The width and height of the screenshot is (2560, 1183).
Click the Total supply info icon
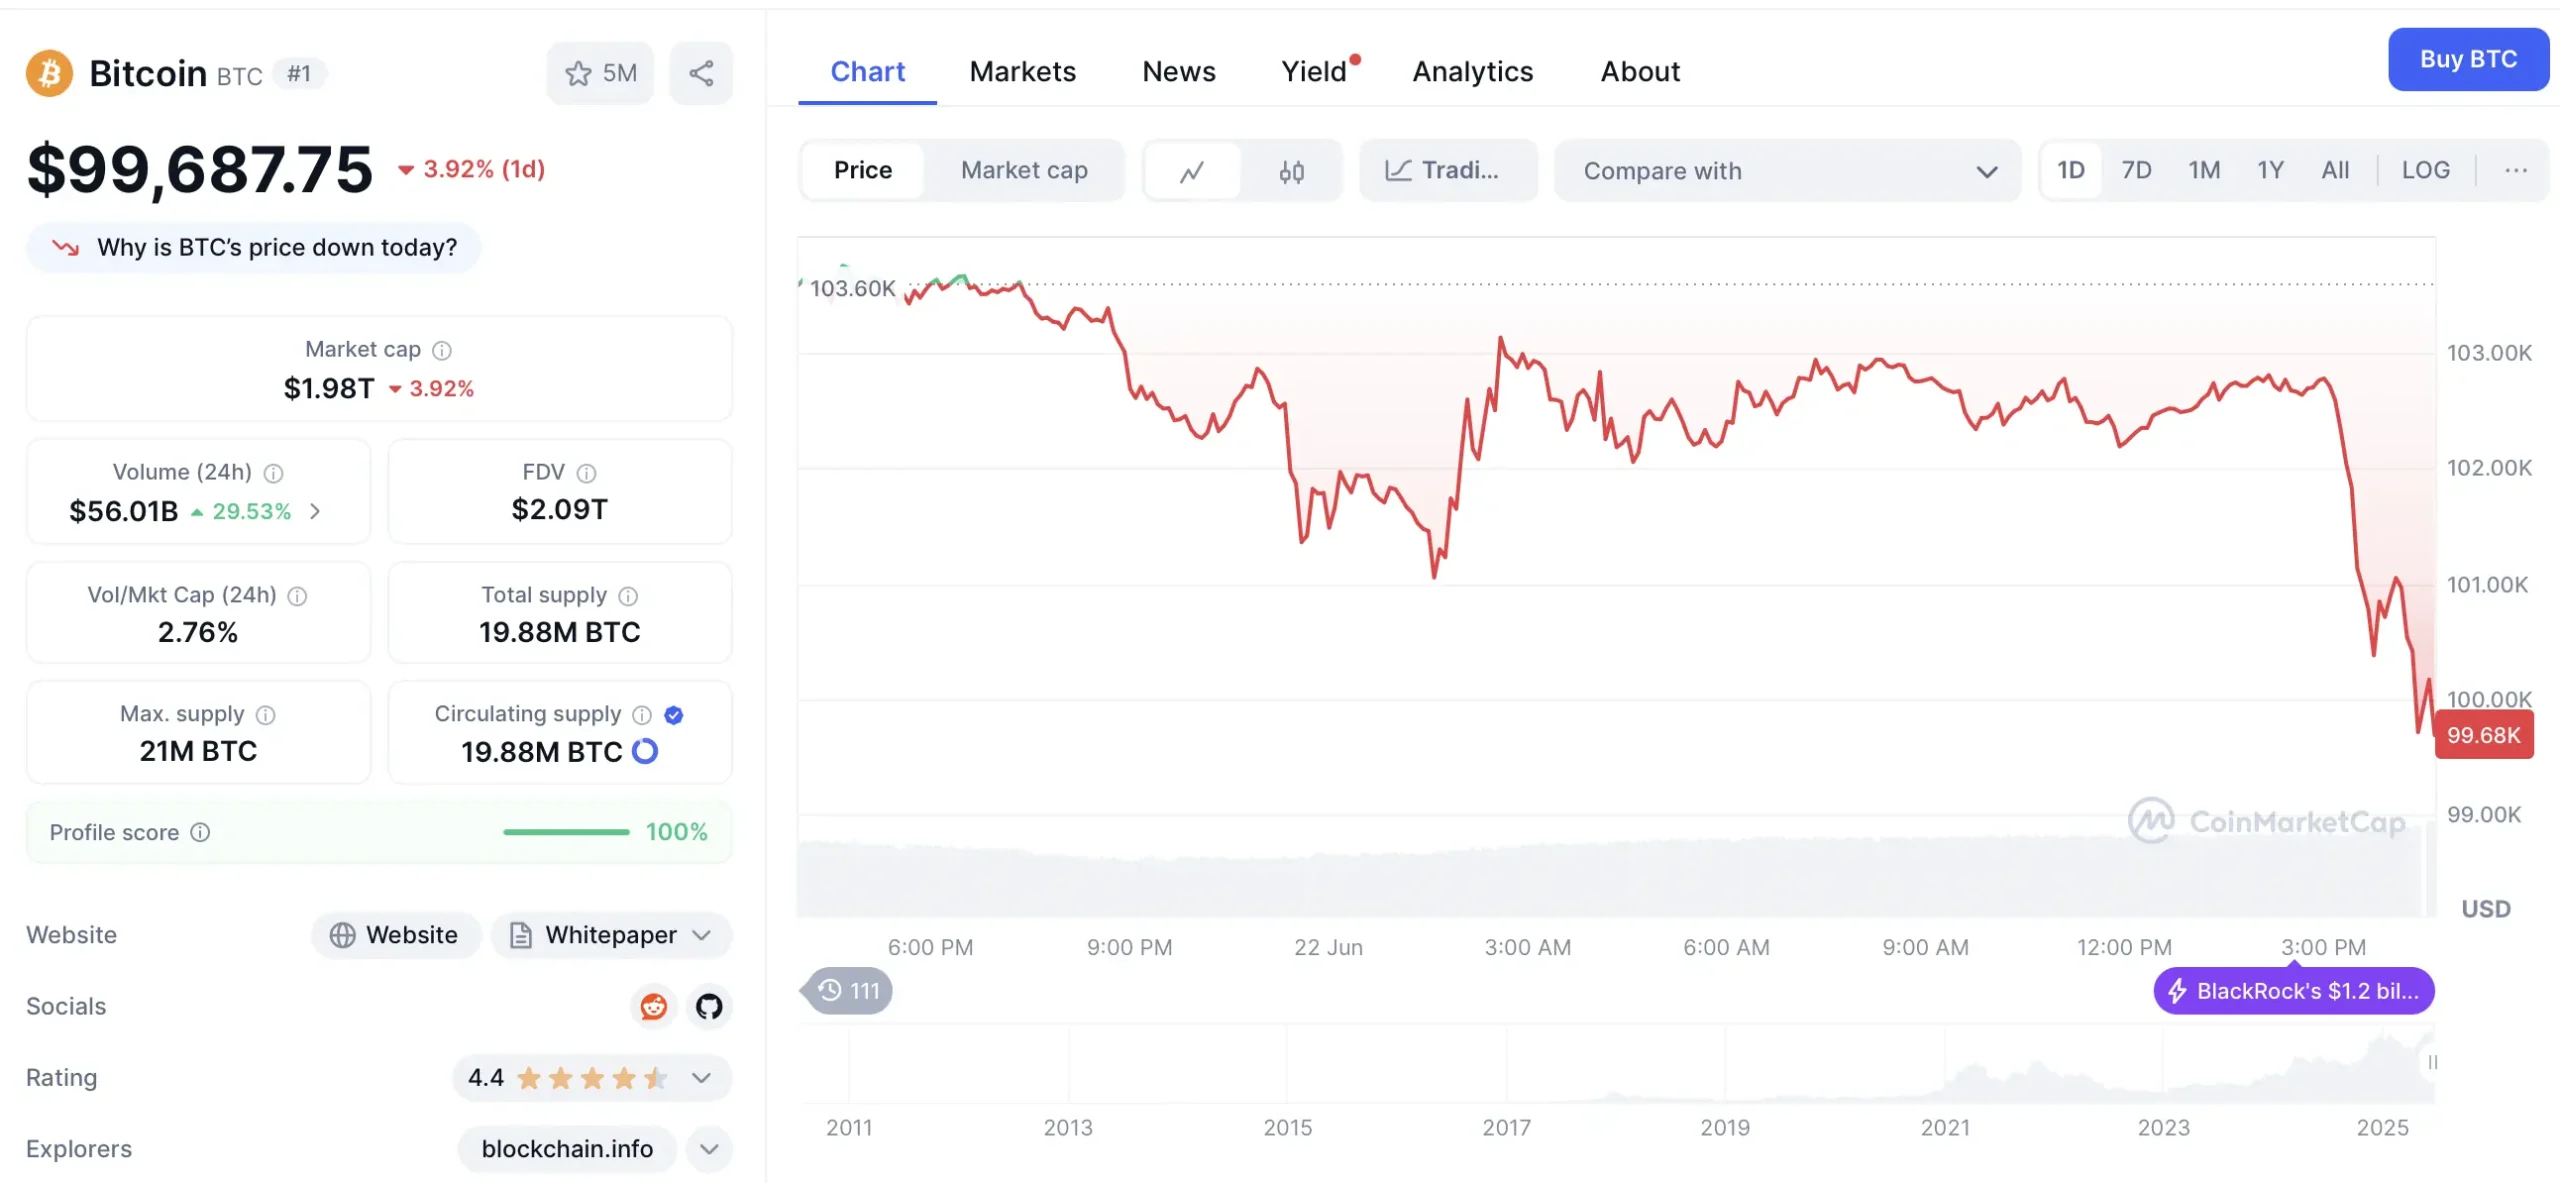click(628, 596)
